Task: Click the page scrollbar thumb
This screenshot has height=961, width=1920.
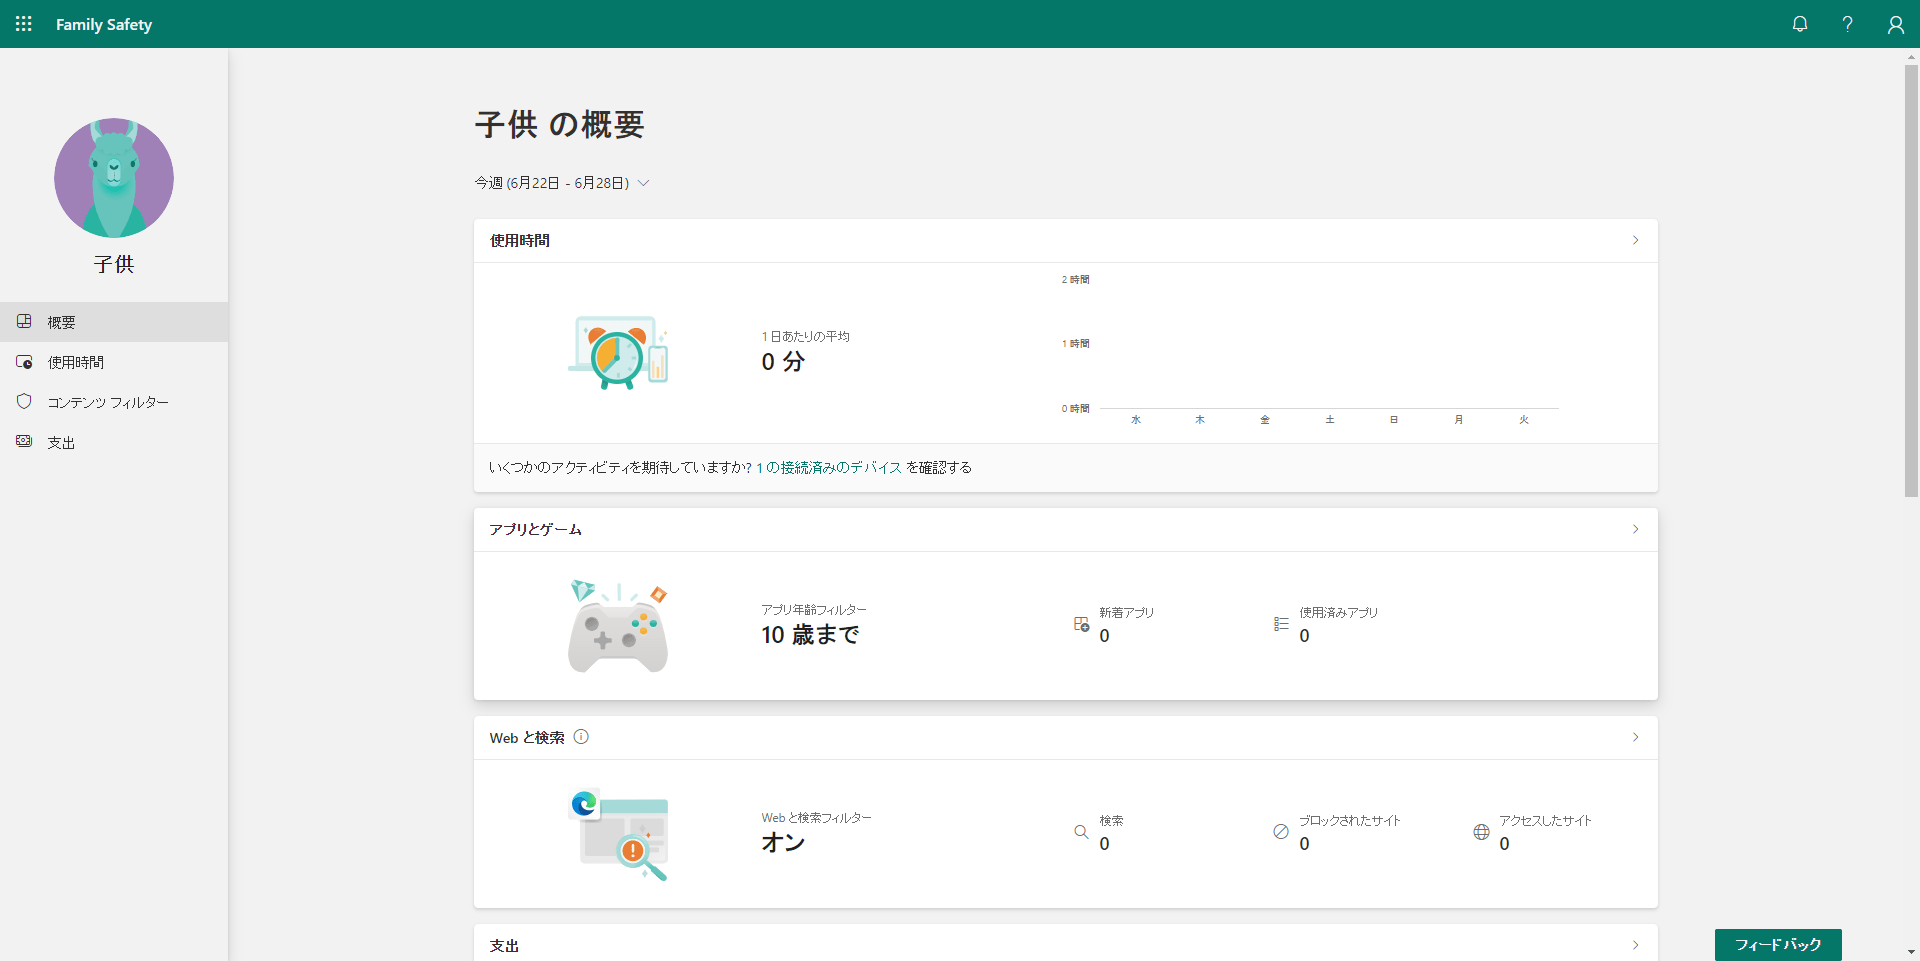Action: [1911, 280]
